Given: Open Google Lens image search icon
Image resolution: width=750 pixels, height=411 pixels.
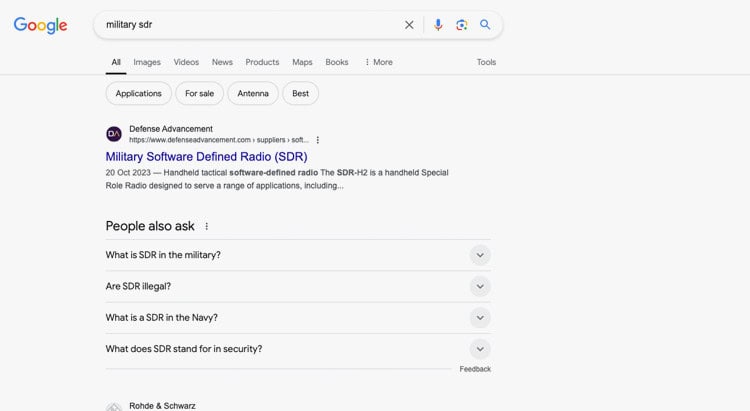Looking at the screenshot, I should [461, 25].
